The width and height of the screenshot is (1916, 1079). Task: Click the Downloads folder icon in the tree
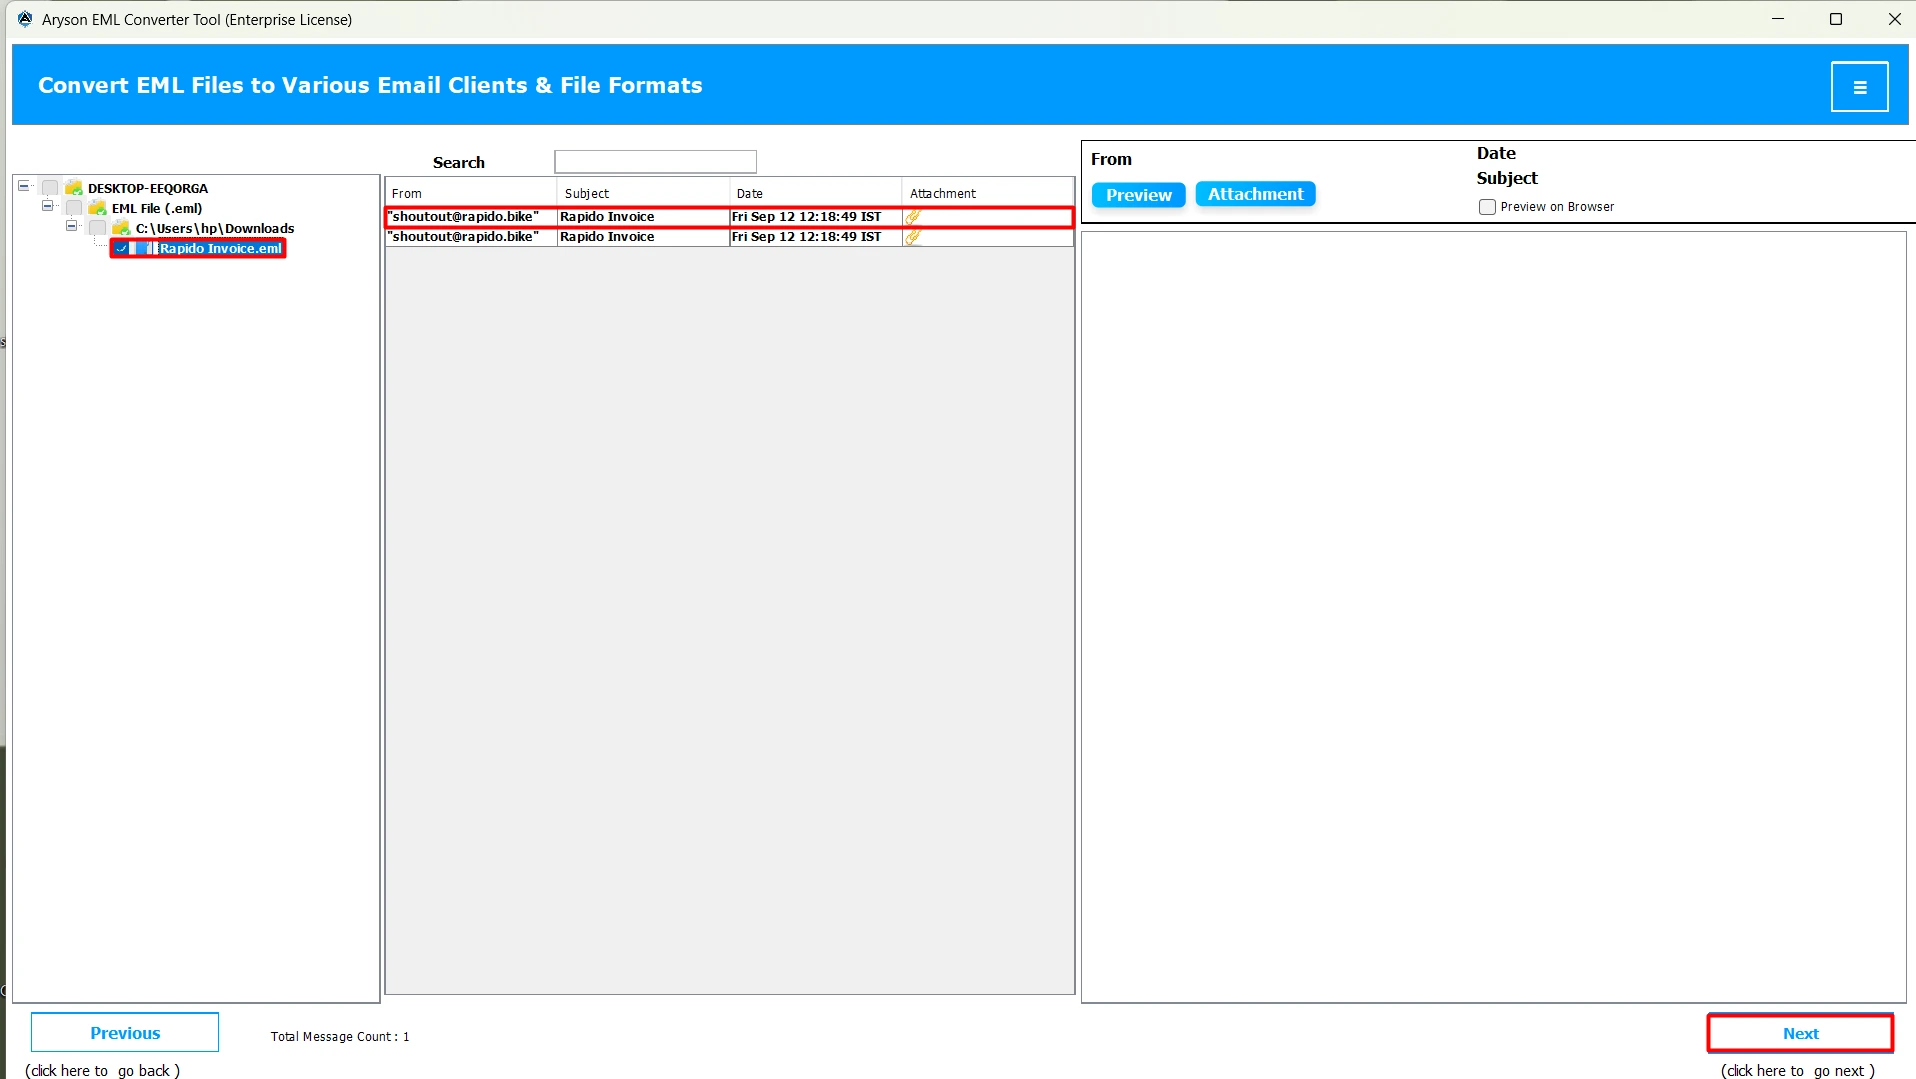pos(121,228)
